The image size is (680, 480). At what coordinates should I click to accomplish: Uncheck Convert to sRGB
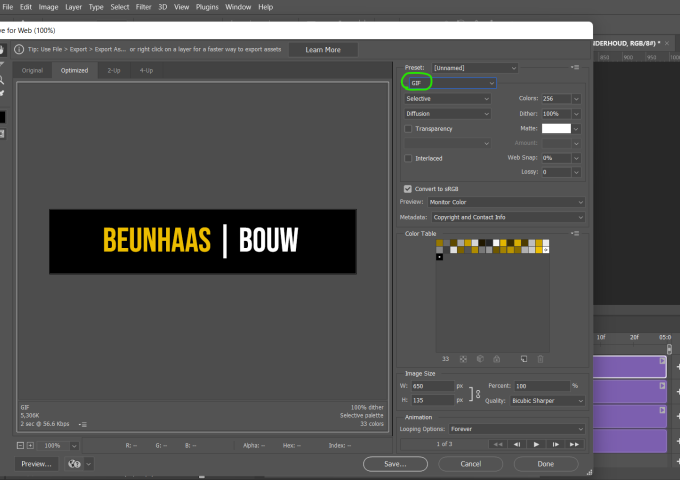coord(408,189)
